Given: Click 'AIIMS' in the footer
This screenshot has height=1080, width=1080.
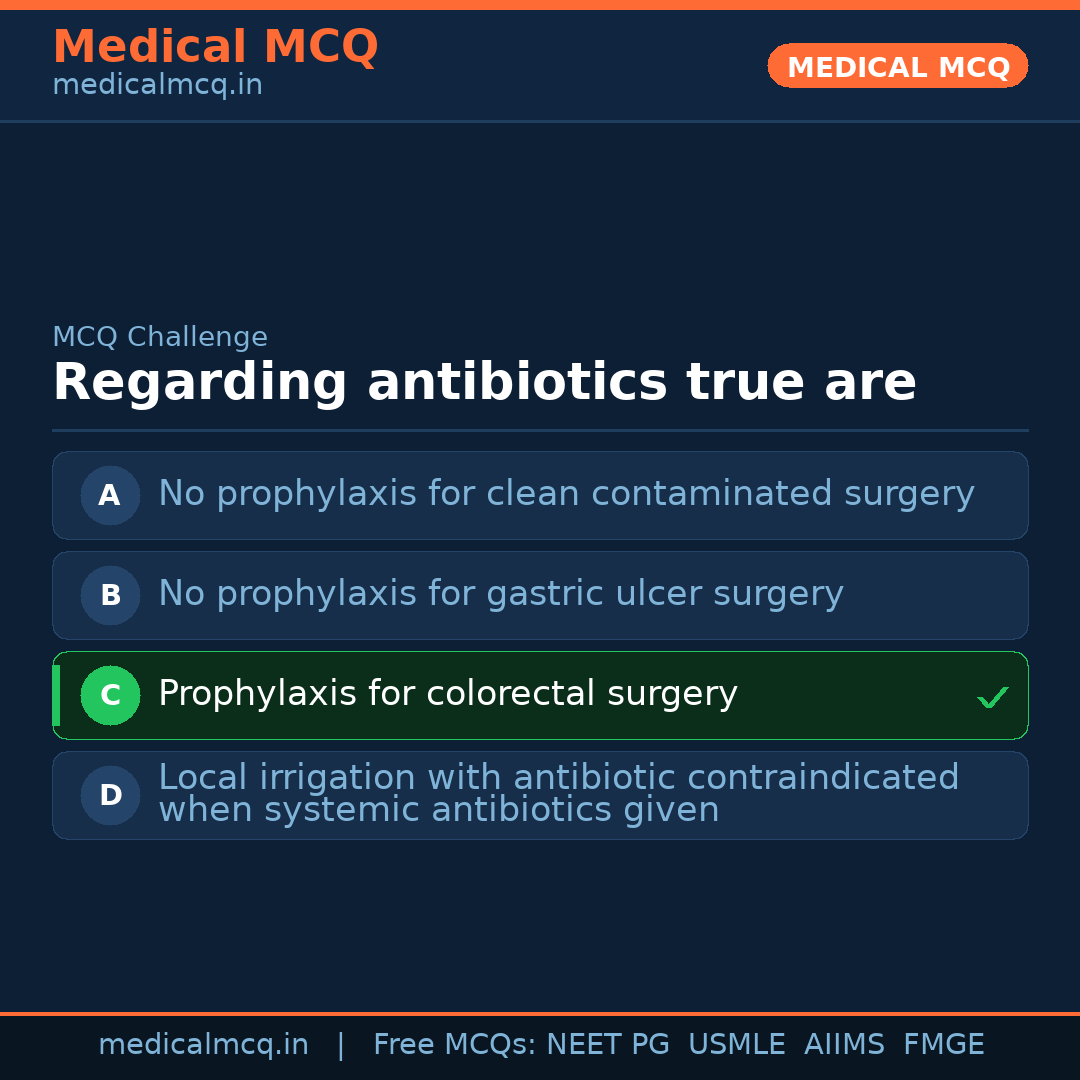Looking at the screenshot, I should pyautogui.click(x=843, y=1045).
